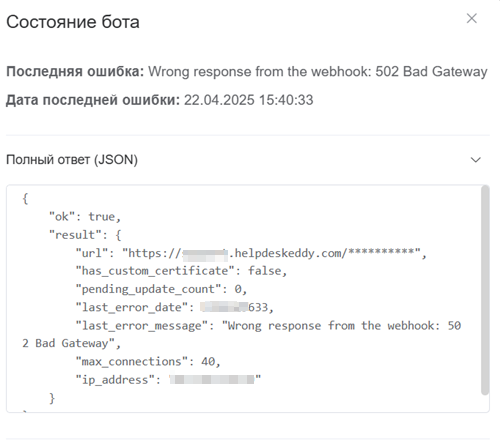Click the "ok": true line
The height and width of the screenshot is (445, 500).
click(85, 217)
